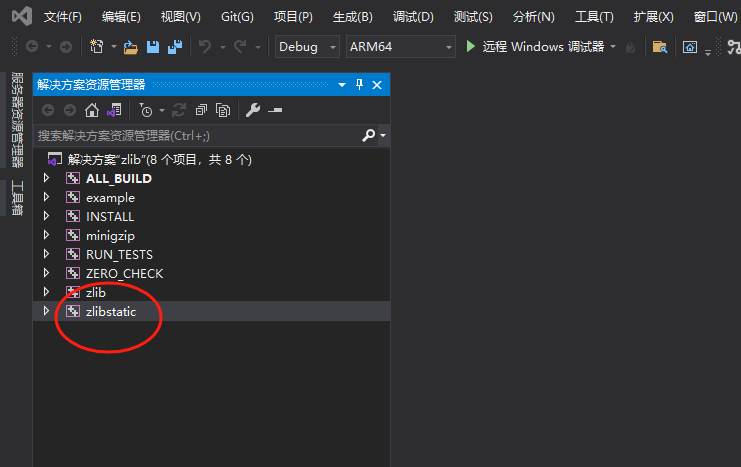Open the Debug configuration dropdown
Viewport: 741px width, 467px height.
point(307,47)
